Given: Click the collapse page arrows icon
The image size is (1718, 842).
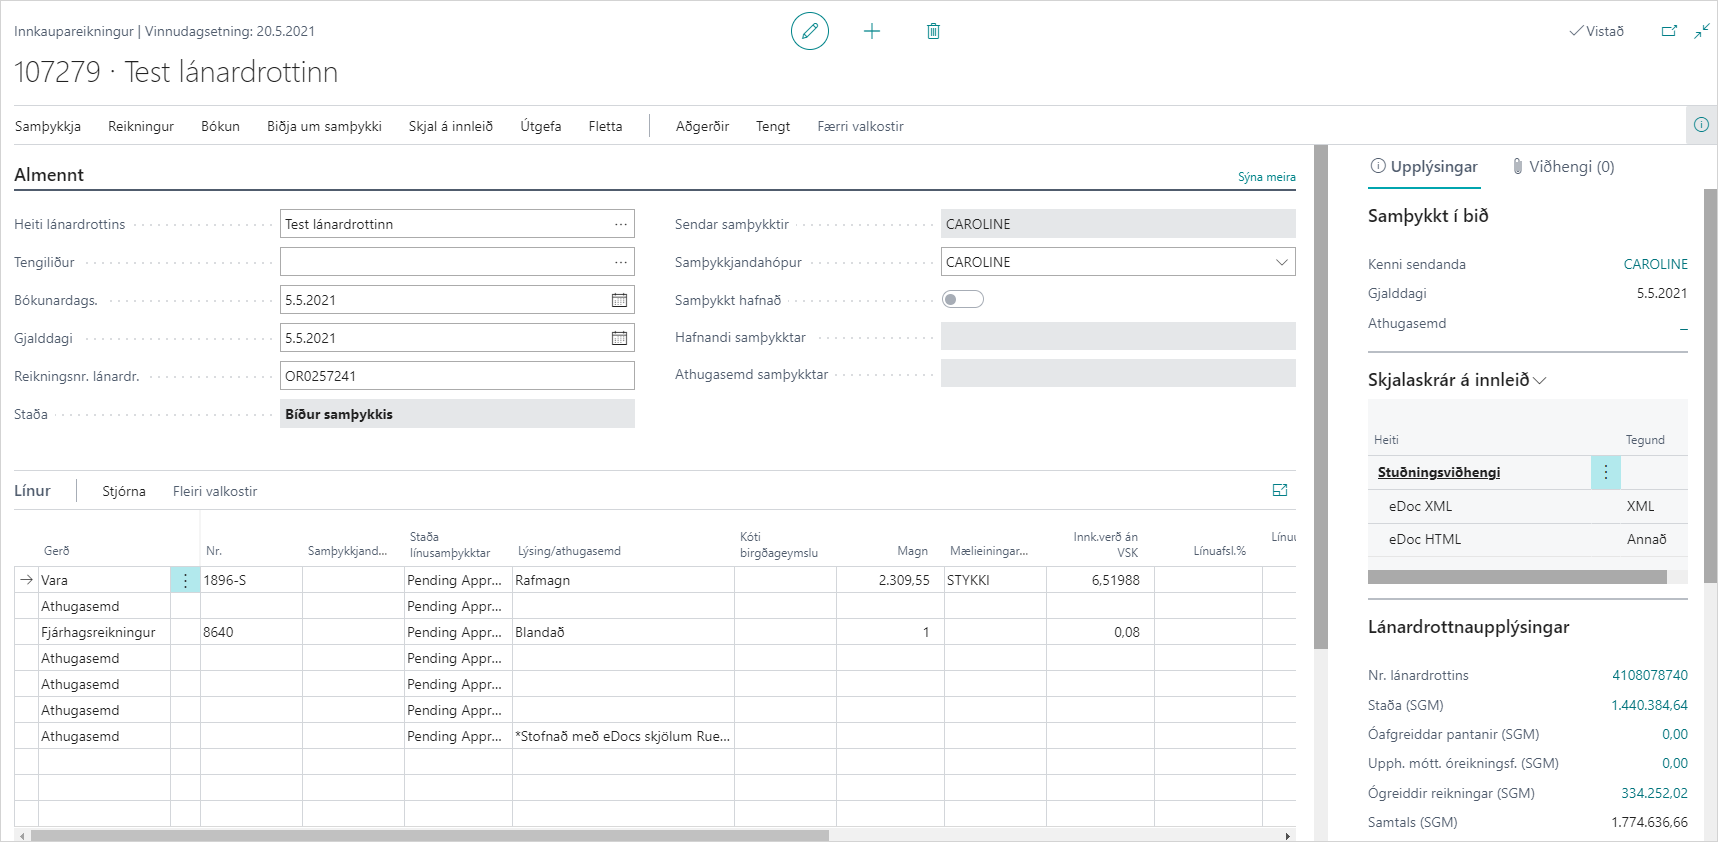Looking at the screenshot, I should 1701,31.
